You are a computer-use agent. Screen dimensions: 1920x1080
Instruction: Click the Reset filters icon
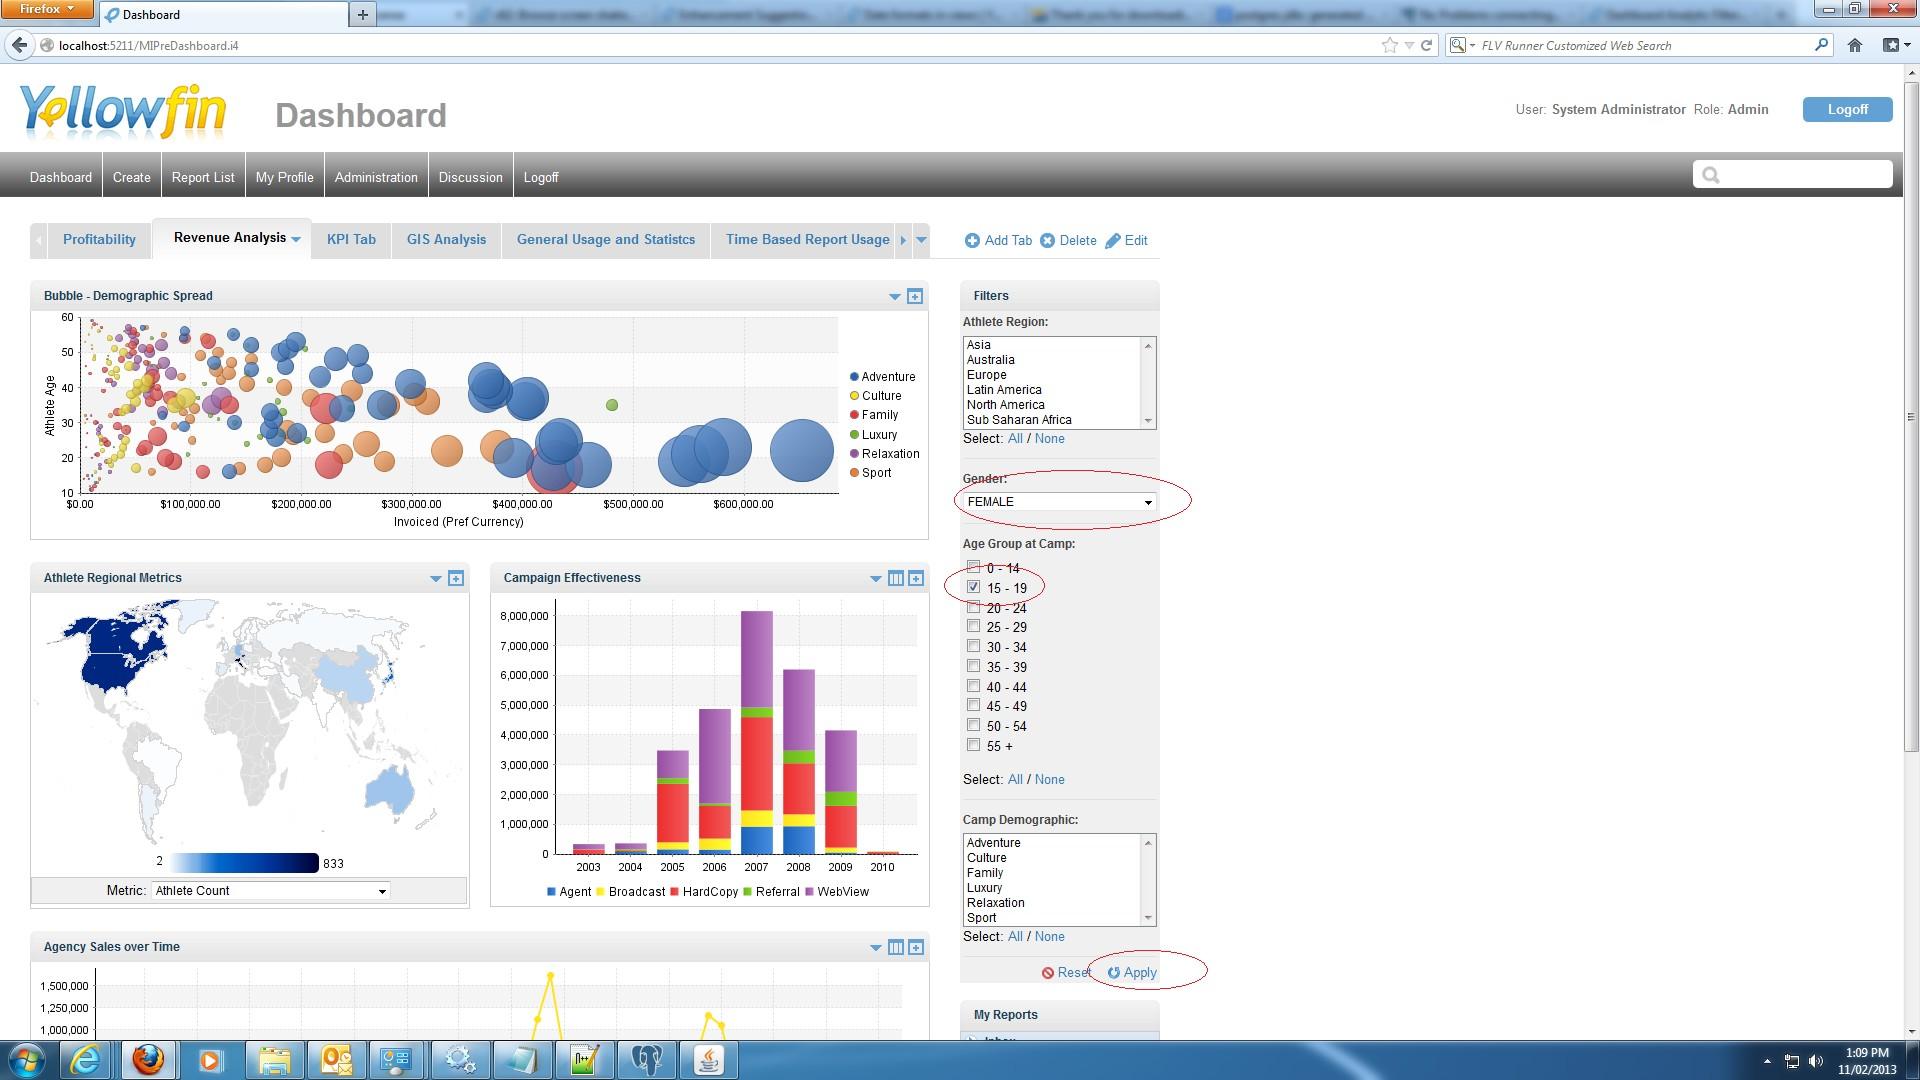coord(1048,972)
